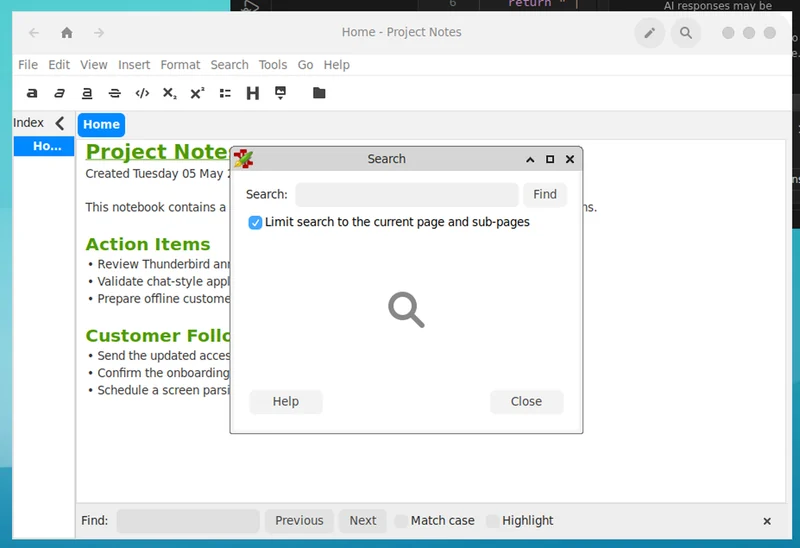Open search with magnifier in title bar
The image size is (800, 548).
tap(686, 33)
